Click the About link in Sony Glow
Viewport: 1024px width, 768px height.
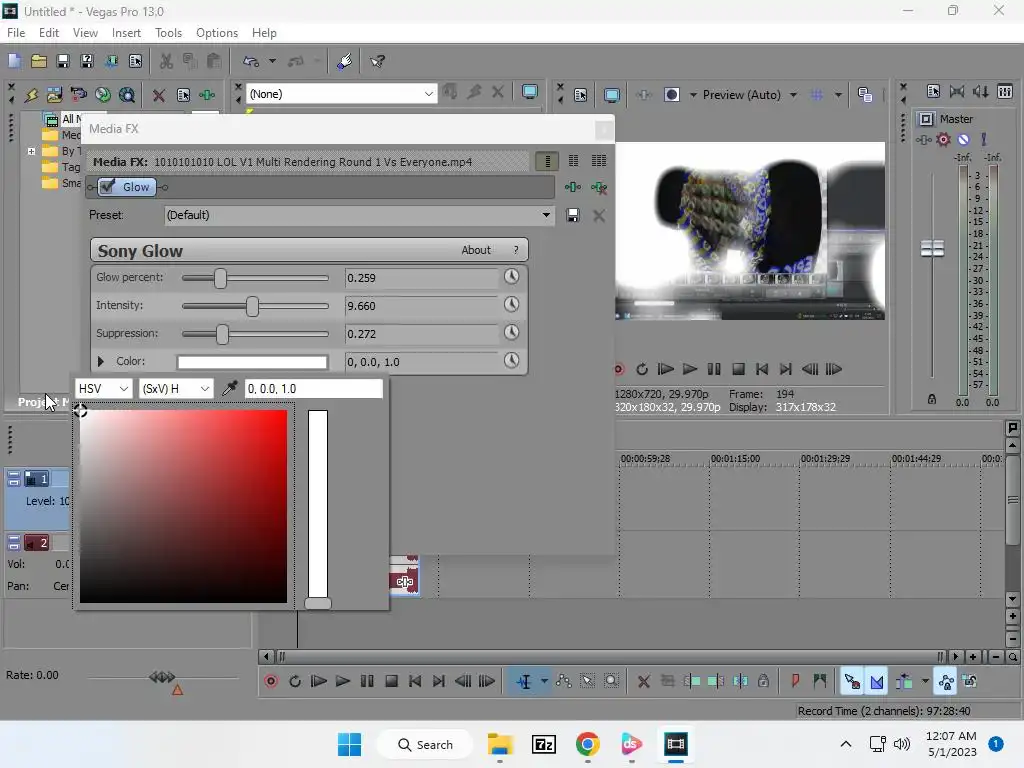tap(475, 250)
